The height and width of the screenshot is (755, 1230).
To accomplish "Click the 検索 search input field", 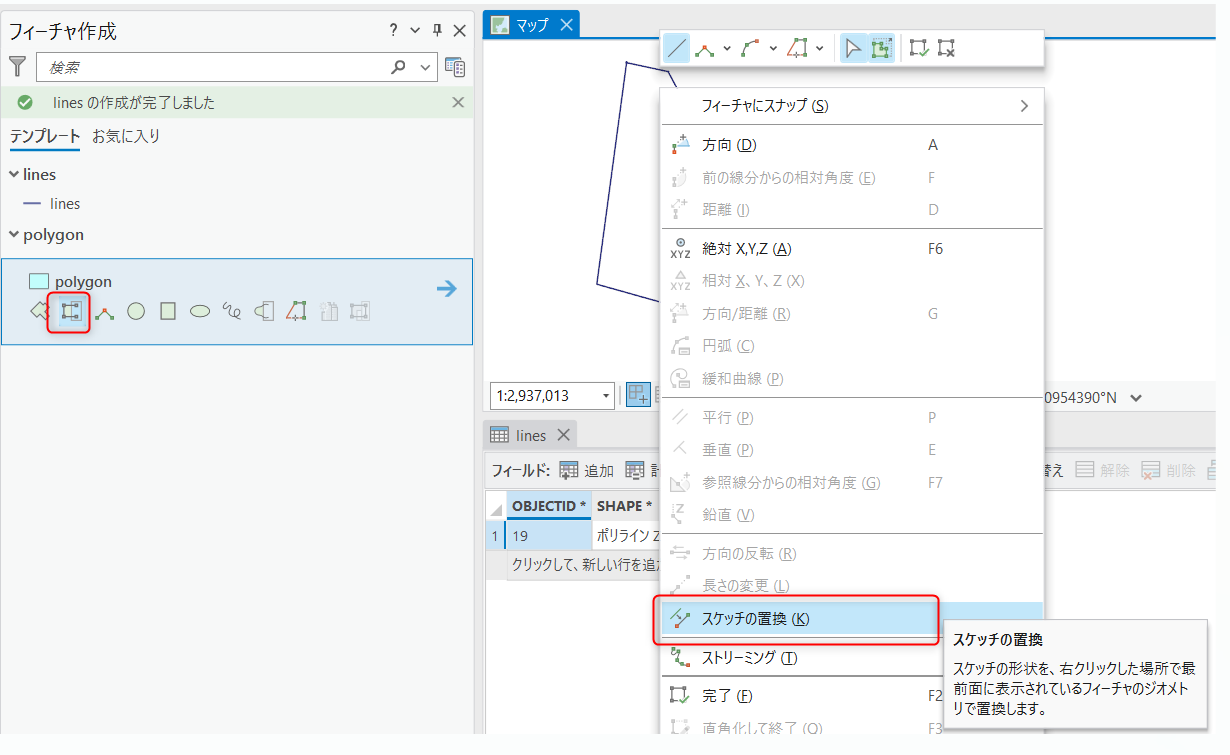I will (x=215, y=67).
